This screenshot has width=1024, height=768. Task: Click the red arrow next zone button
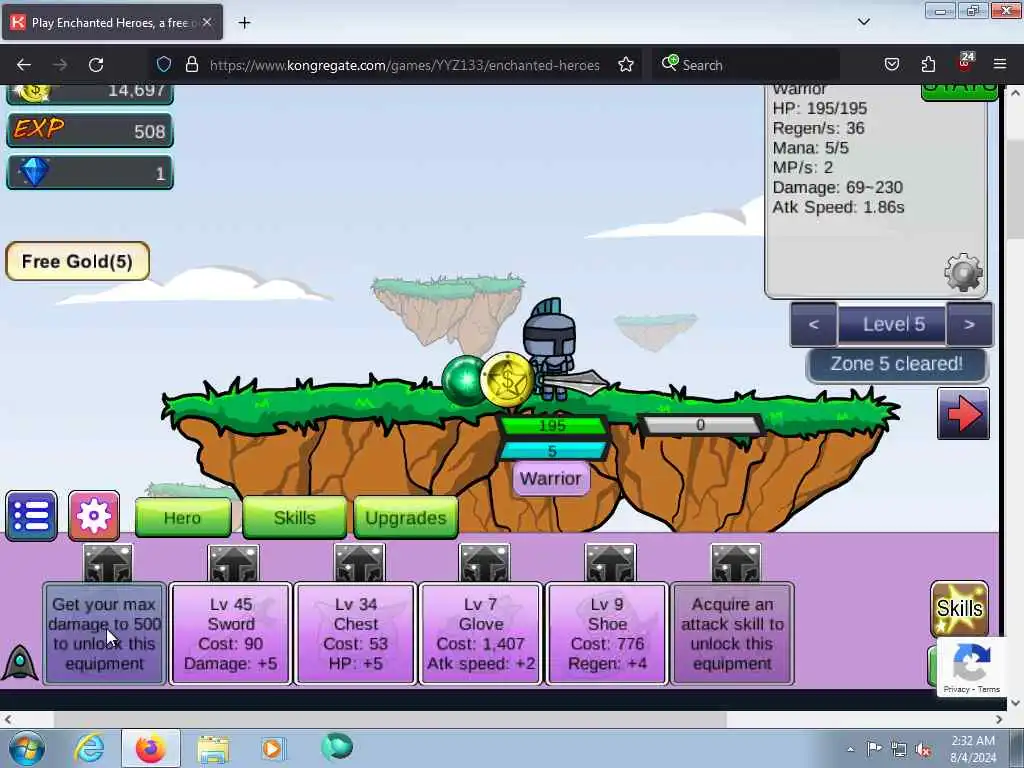tap(963, 413)
